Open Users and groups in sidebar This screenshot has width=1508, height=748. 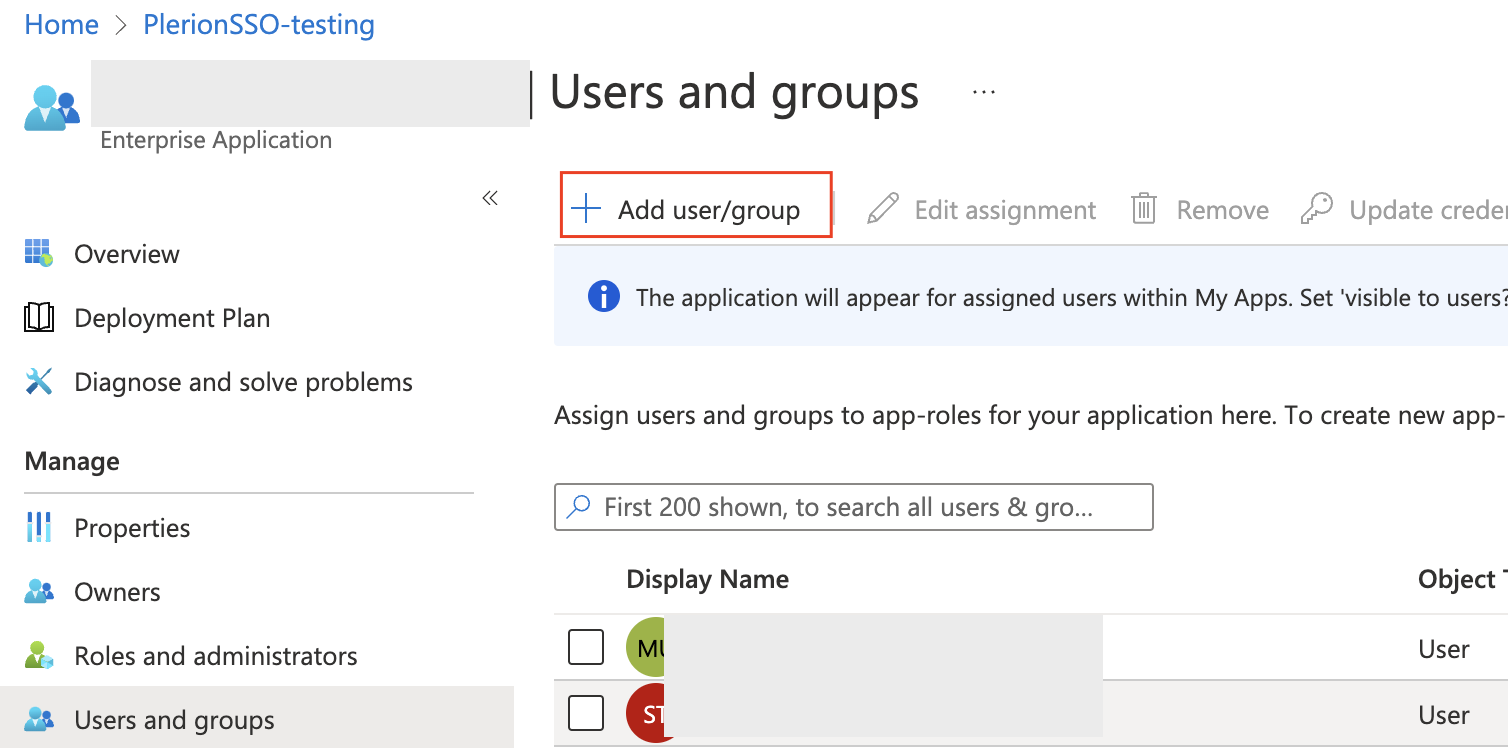(x=174, y=720)
